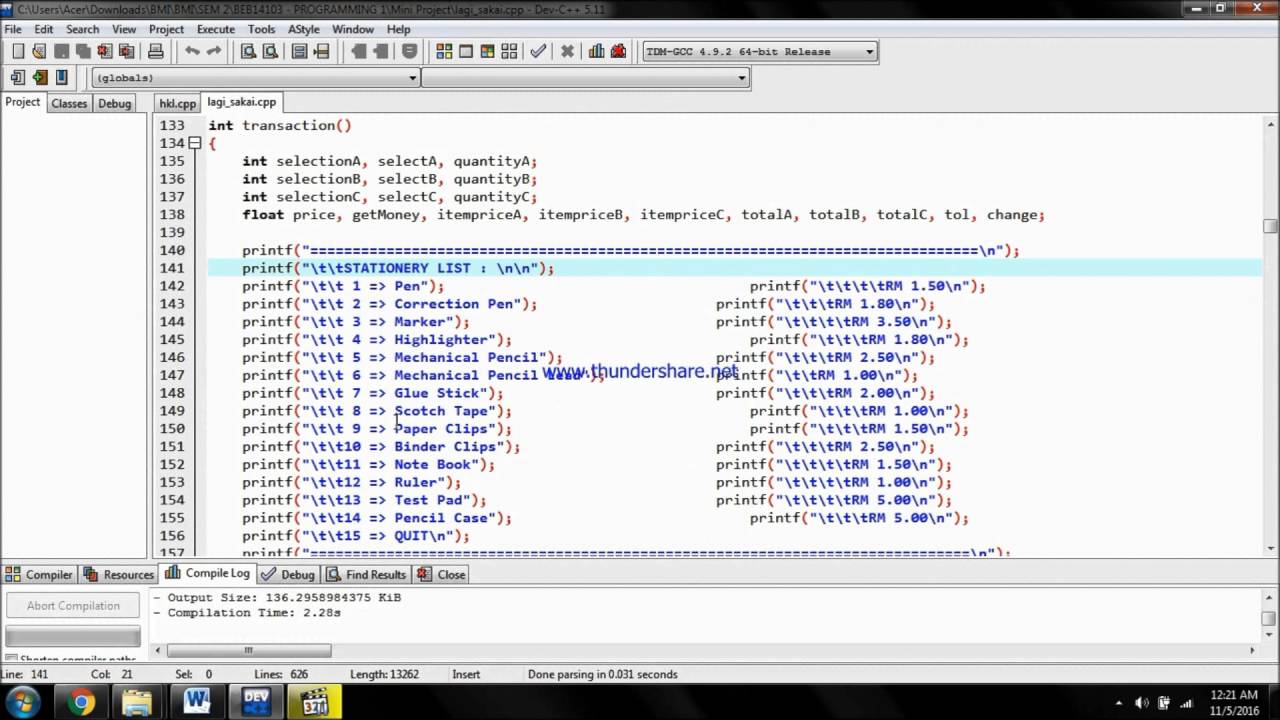The image size is (1280, 720).
Task: Click the Rebuild All grid icon
Action: click(x=510, y=52)
